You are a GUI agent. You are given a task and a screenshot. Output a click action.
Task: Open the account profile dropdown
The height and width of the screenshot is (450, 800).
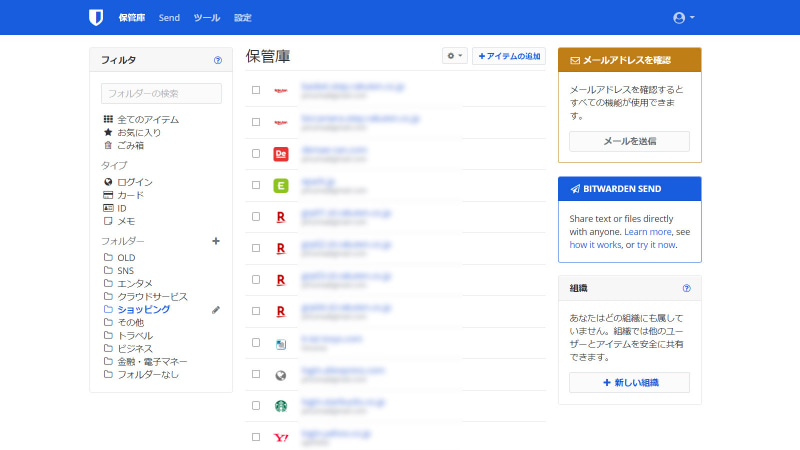pos(684,18)
